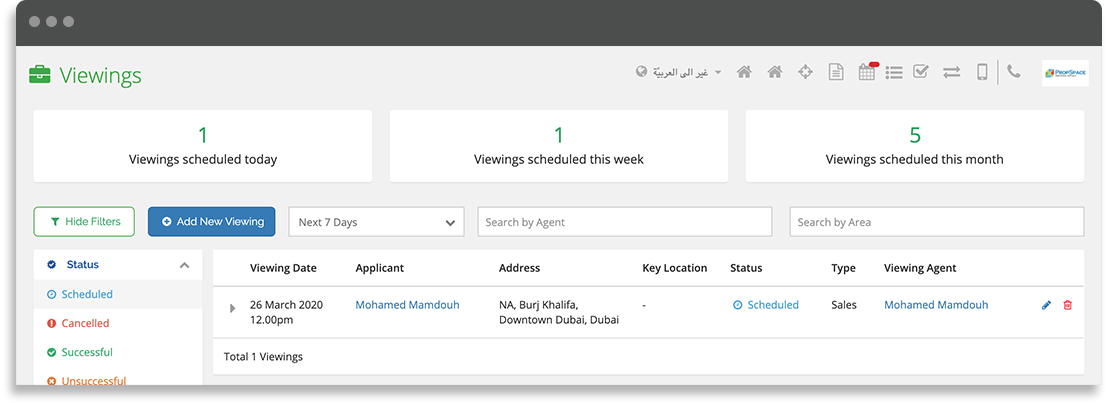Open applicant Mohamed Mamdouh link
The height and width of the screenshot is (403, 1118).
pos(407,305)
